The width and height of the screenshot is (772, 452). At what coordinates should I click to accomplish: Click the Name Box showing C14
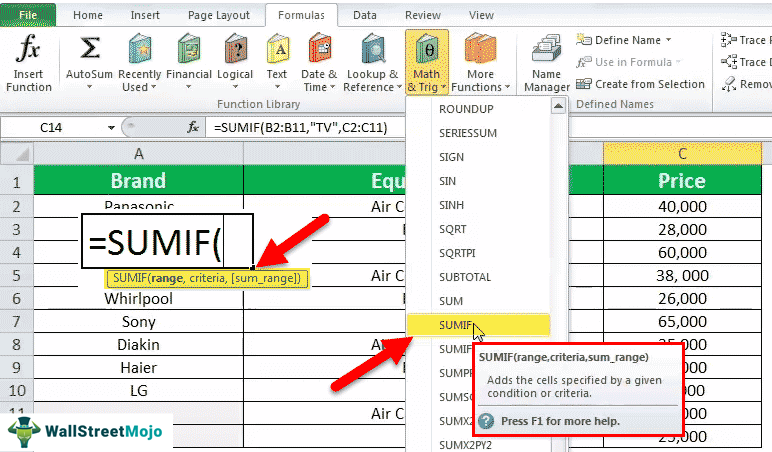point(51,128)
